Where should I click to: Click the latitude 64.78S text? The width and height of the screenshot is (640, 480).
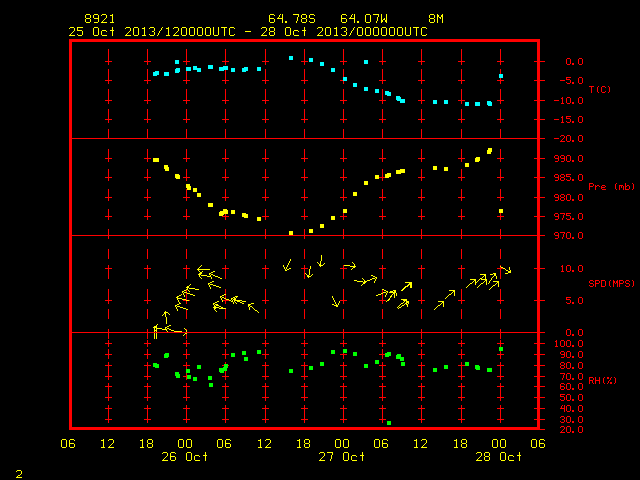(x=292, y=19)
